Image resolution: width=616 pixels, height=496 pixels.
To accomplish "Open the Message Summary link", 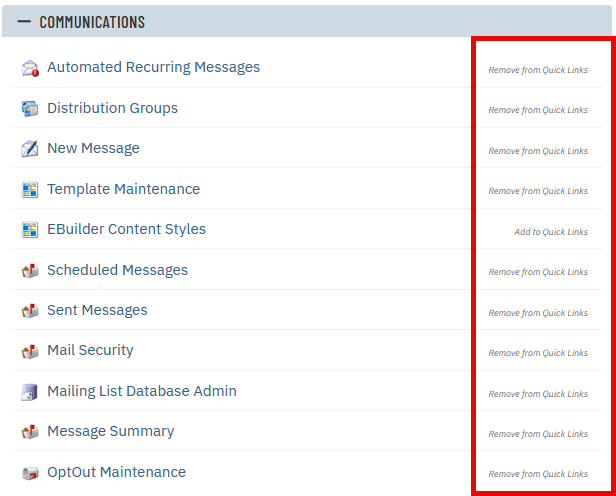I will (x=110, y=431).
